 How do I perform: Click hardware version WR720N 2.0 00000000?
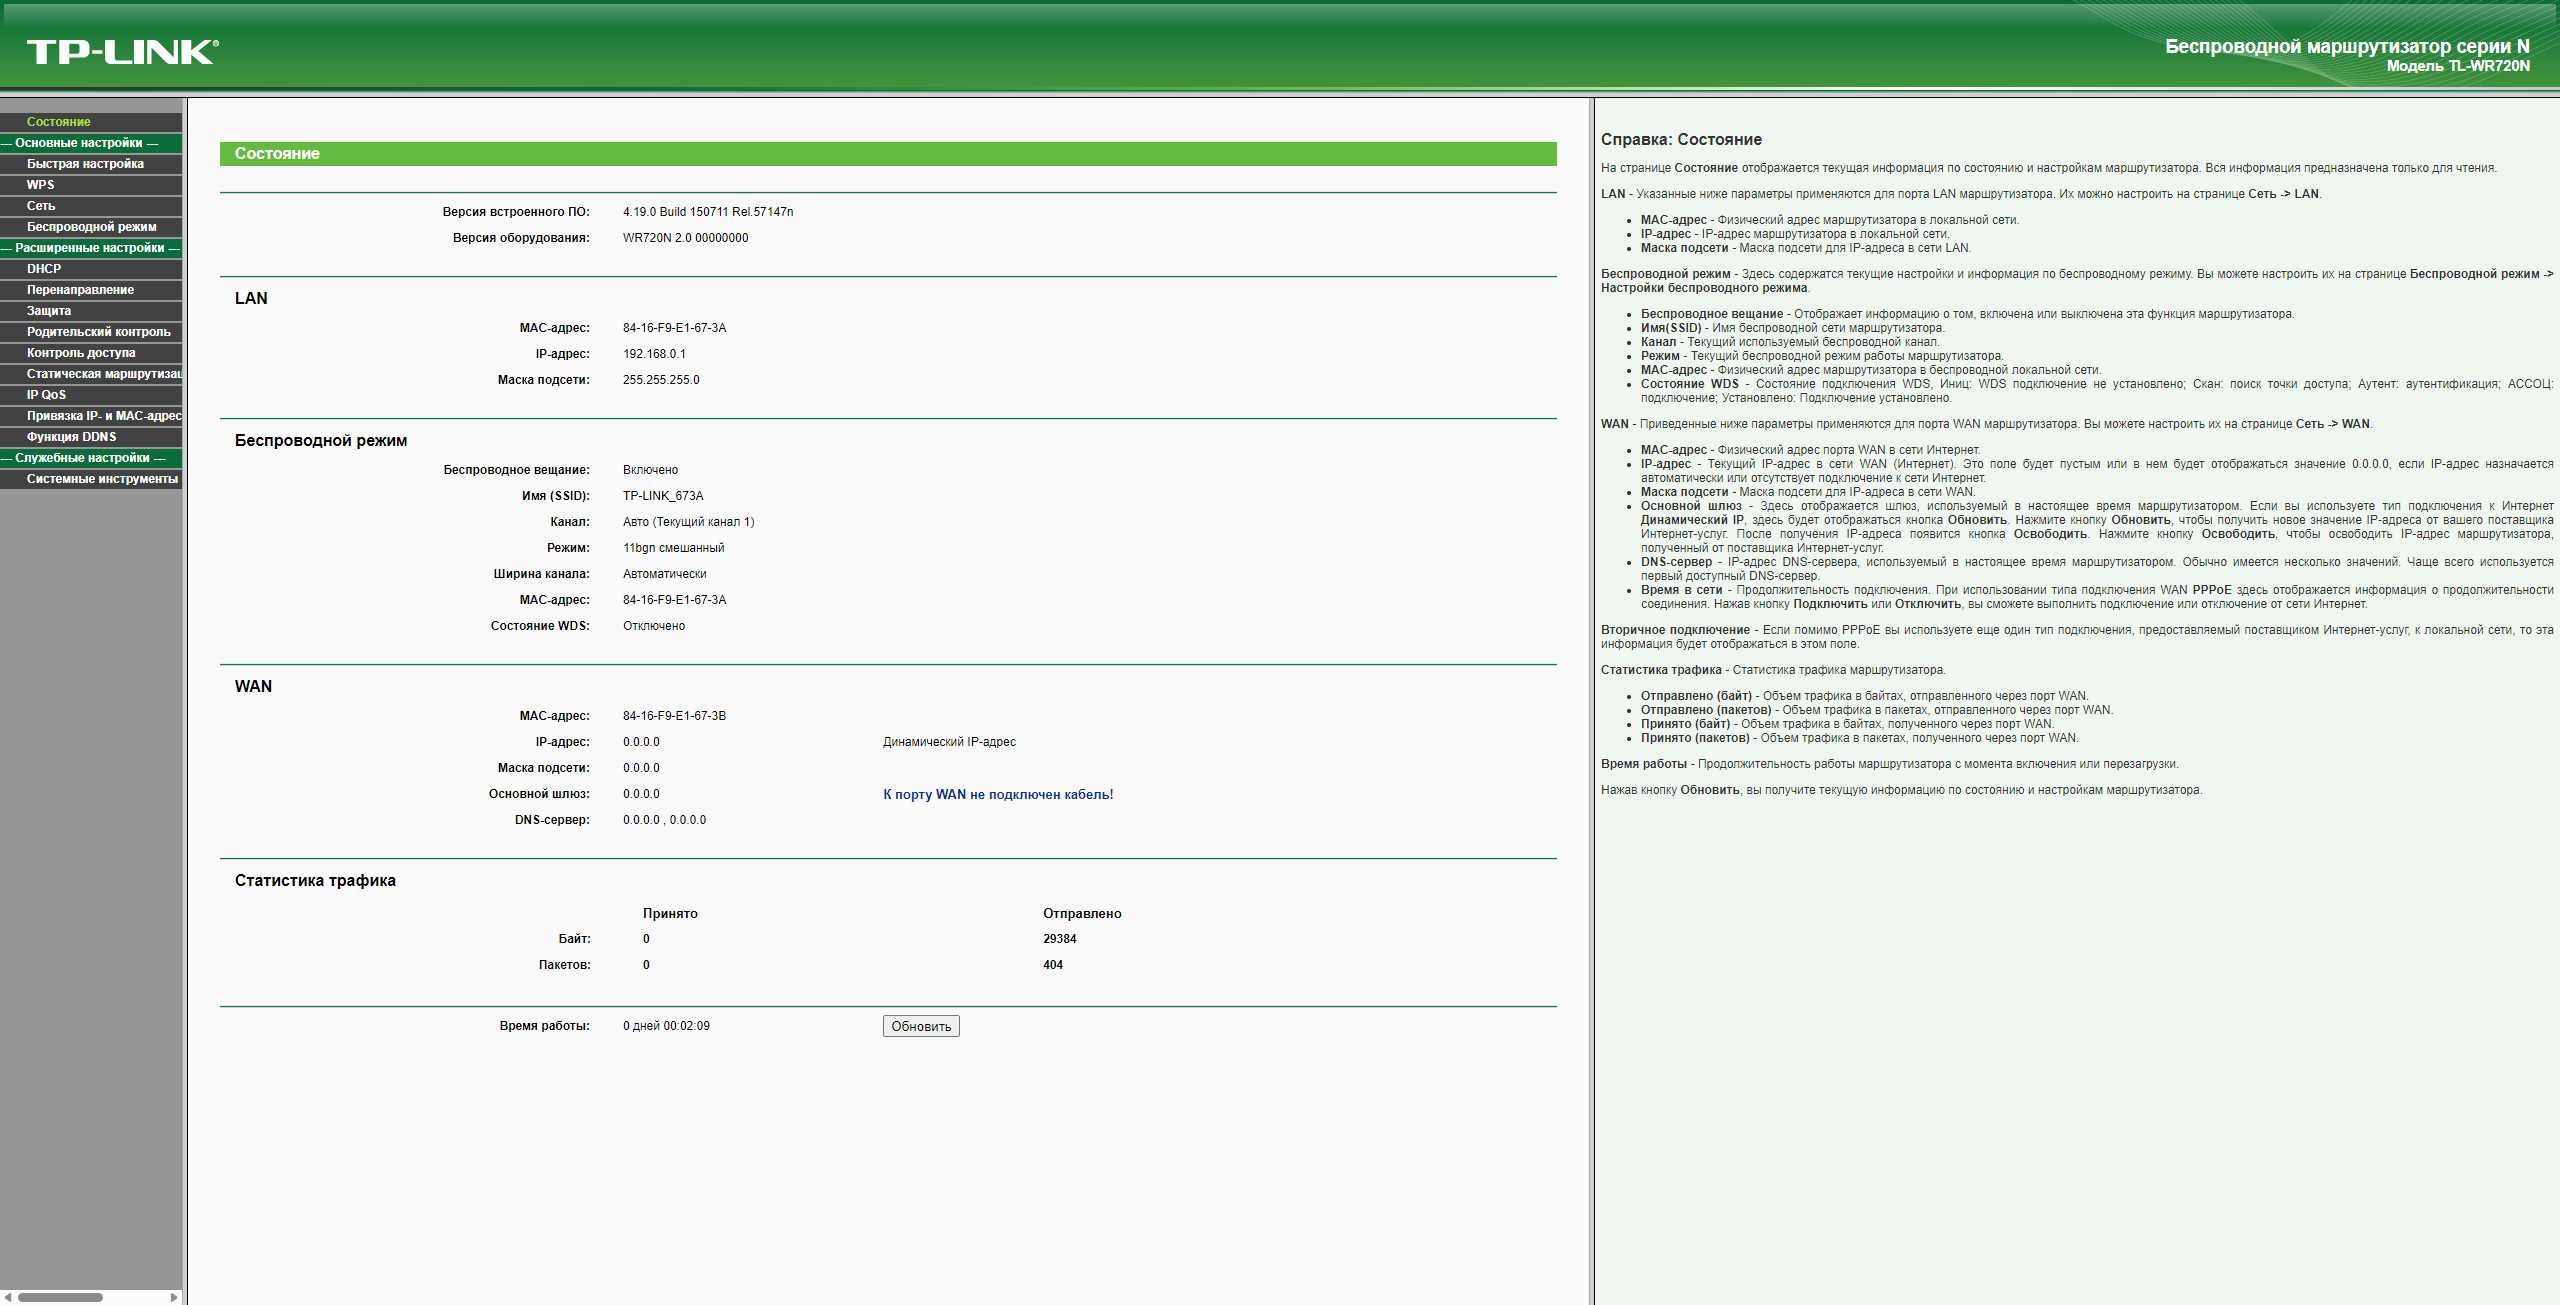(x=685, y=238)
